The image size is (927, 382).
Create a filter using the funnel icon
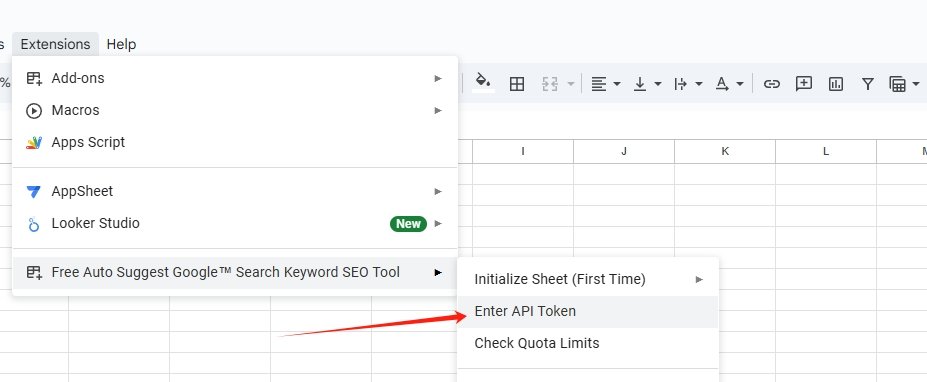(x=867, y=84)
